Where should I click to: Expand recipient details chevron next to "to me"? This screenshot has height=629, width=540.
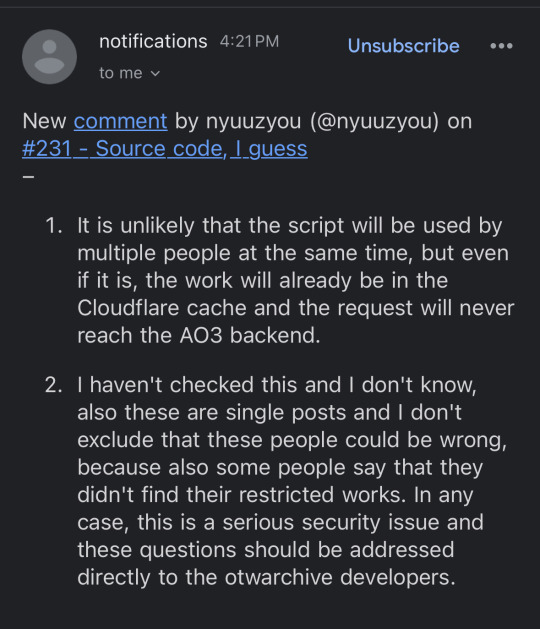[155, 74]
